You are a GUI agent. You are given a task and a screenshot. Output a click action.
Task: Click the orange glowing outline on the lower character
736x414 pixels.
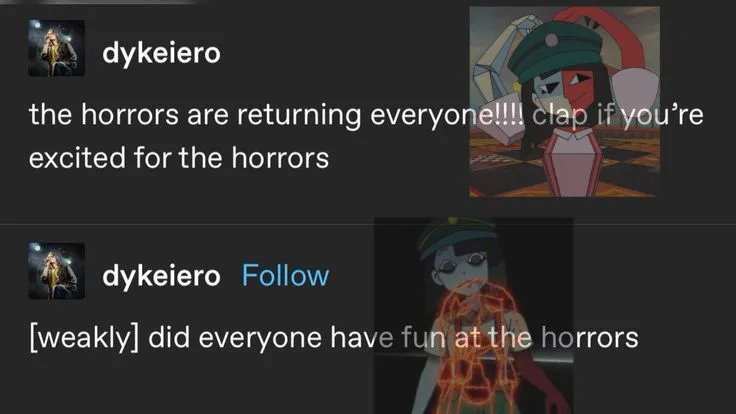474,347
